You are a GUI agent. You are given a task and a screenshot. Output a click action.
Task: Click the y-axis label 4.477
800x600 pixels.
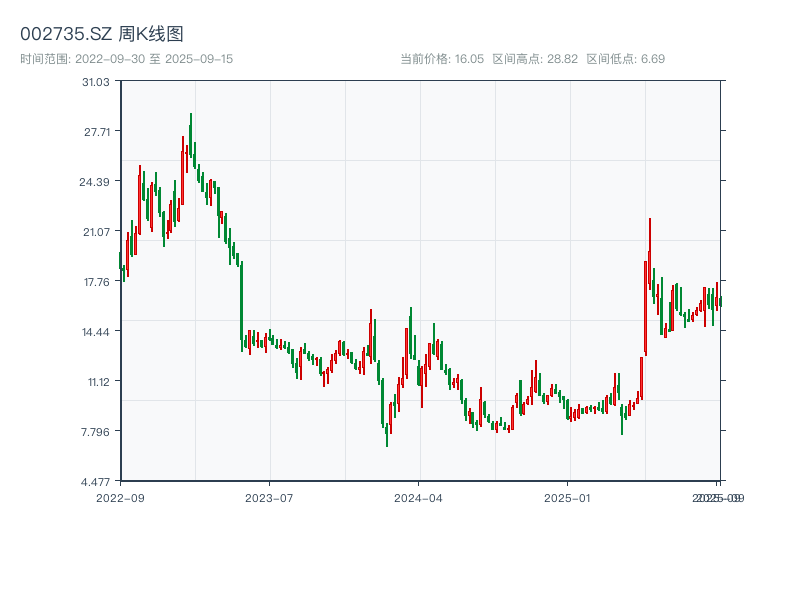click(95, 482)
